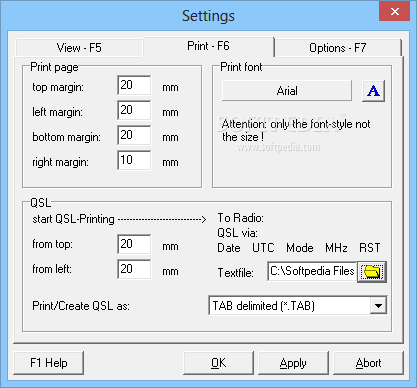Select the TAB delimited (*.TAB) combo box
417x388 pixels.
click(x=298, y=305)
